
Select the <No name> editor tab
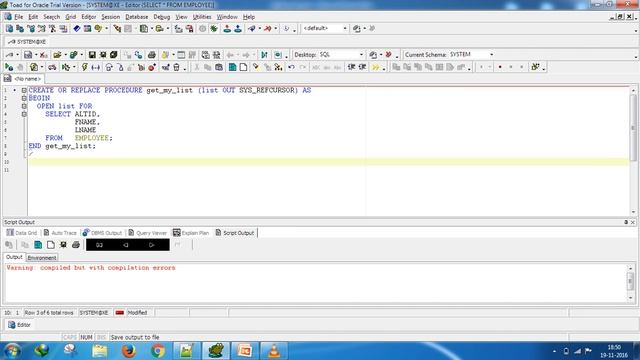pyautogui.click(x=23, y=79)
